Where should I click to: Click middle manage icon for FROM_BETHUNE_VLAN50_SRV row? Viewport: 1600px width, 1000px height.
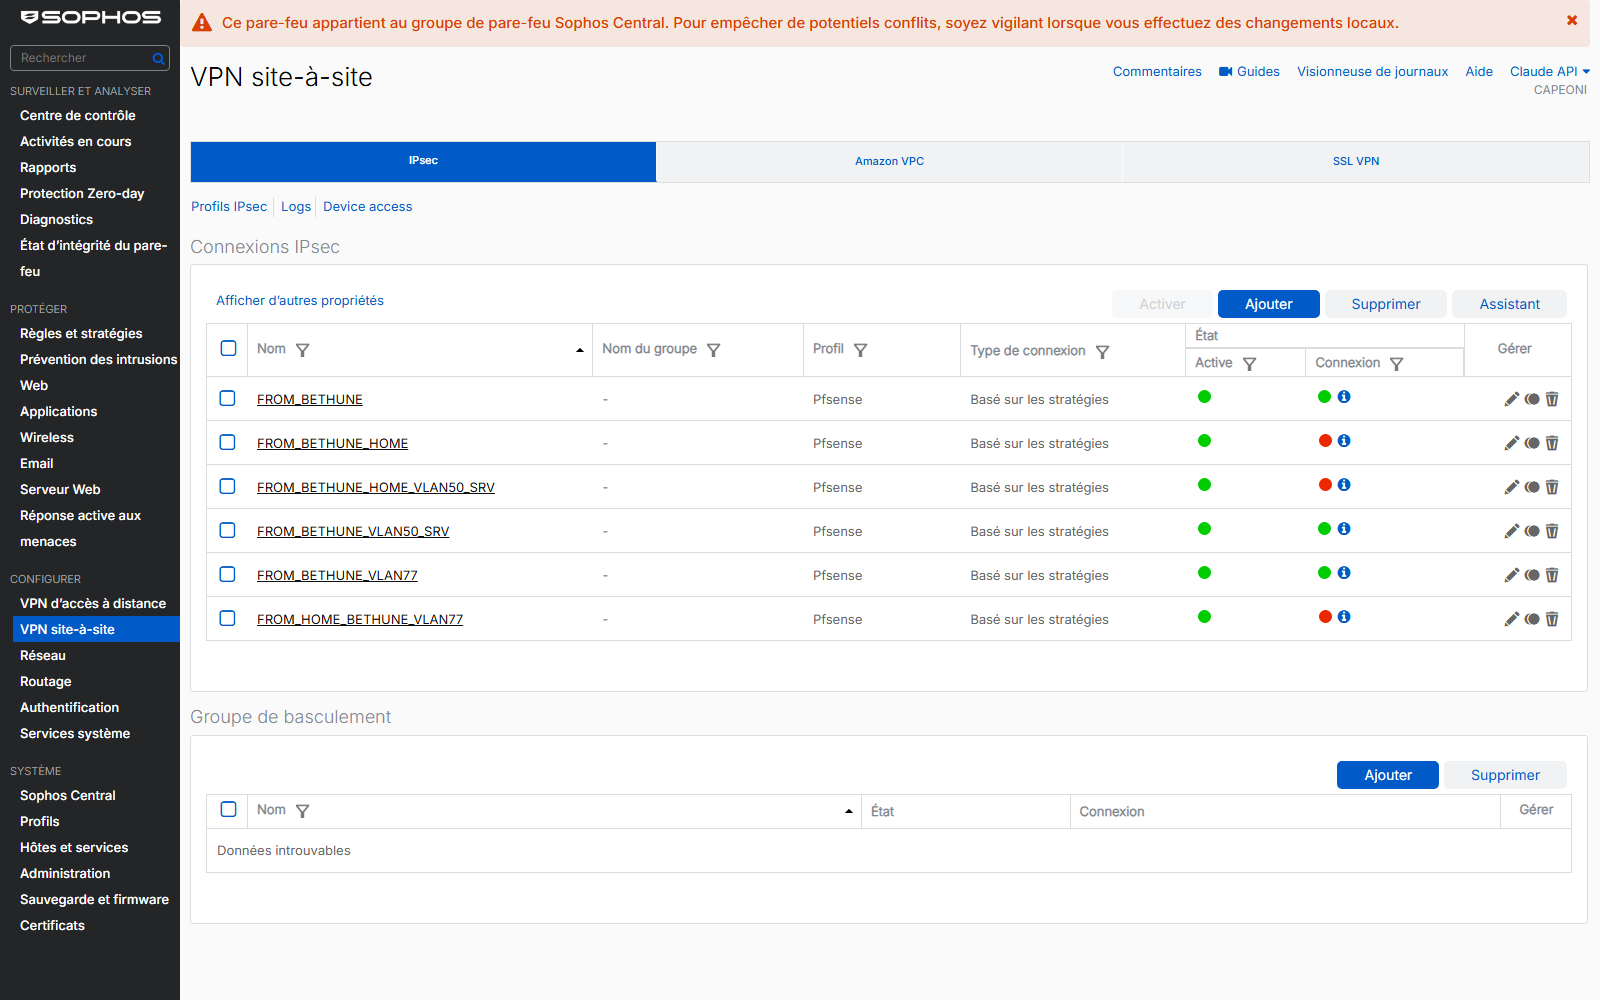point(1532,531)
